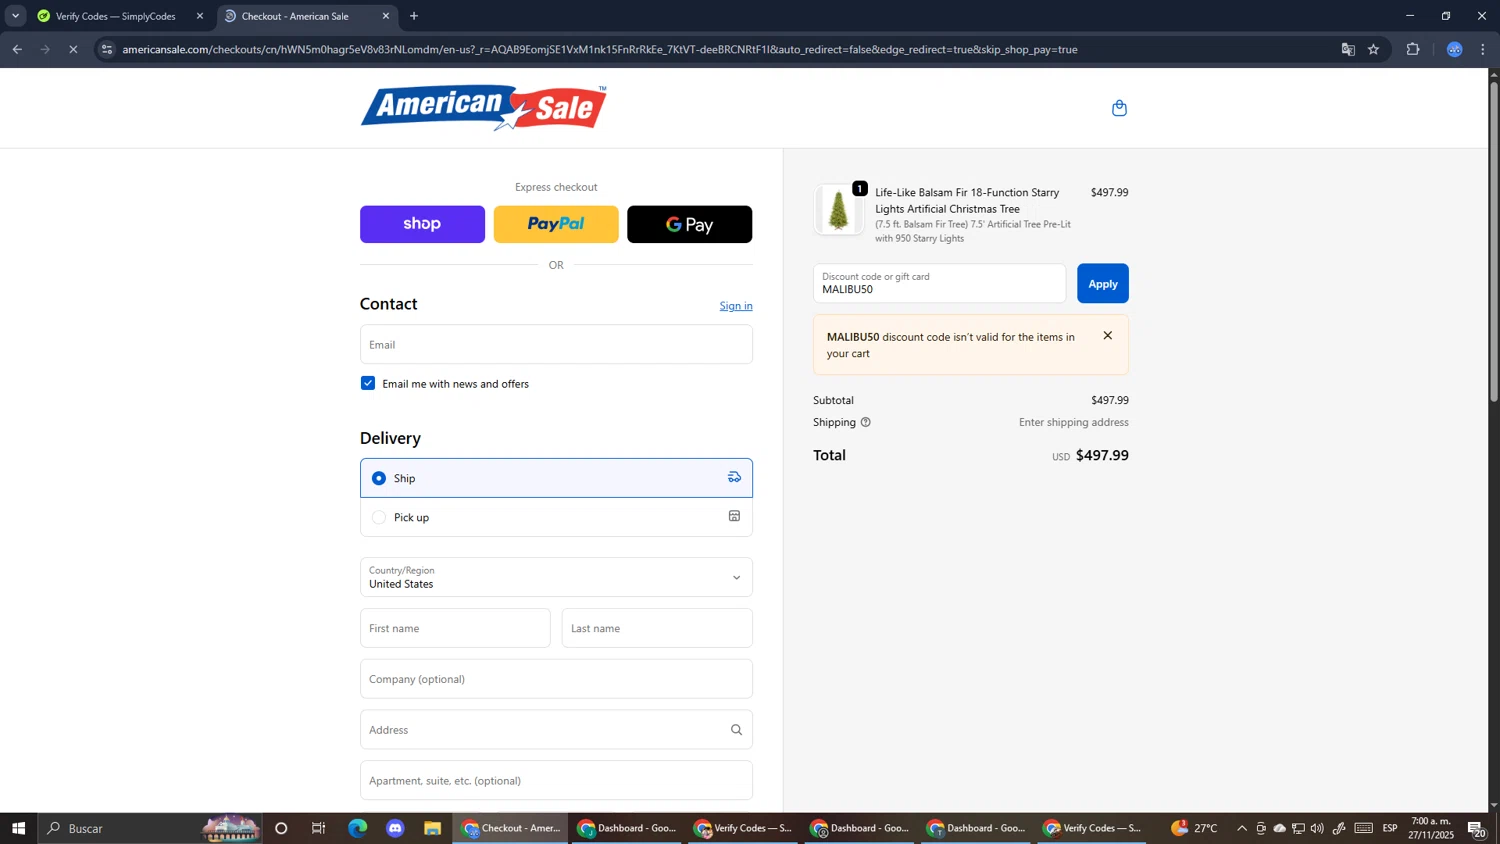
Task: Click the ESP language indicator
Action: [1390, 828]
